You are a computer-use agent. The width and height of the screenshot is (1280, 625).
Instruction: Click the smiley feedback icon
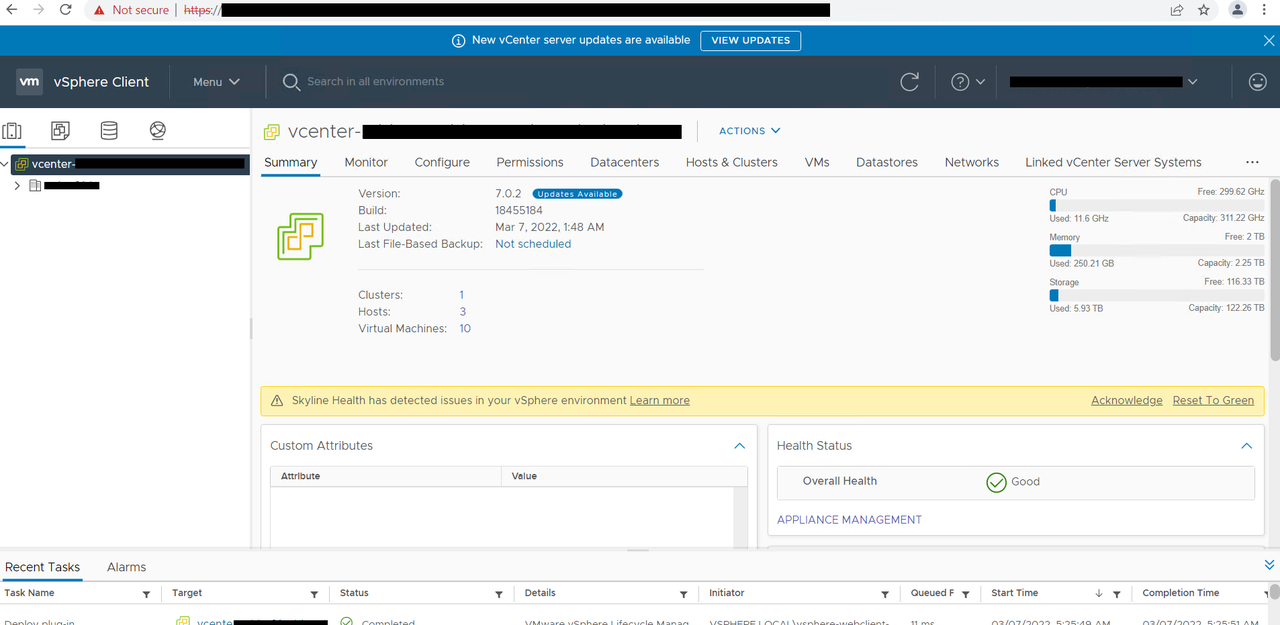1257,82
